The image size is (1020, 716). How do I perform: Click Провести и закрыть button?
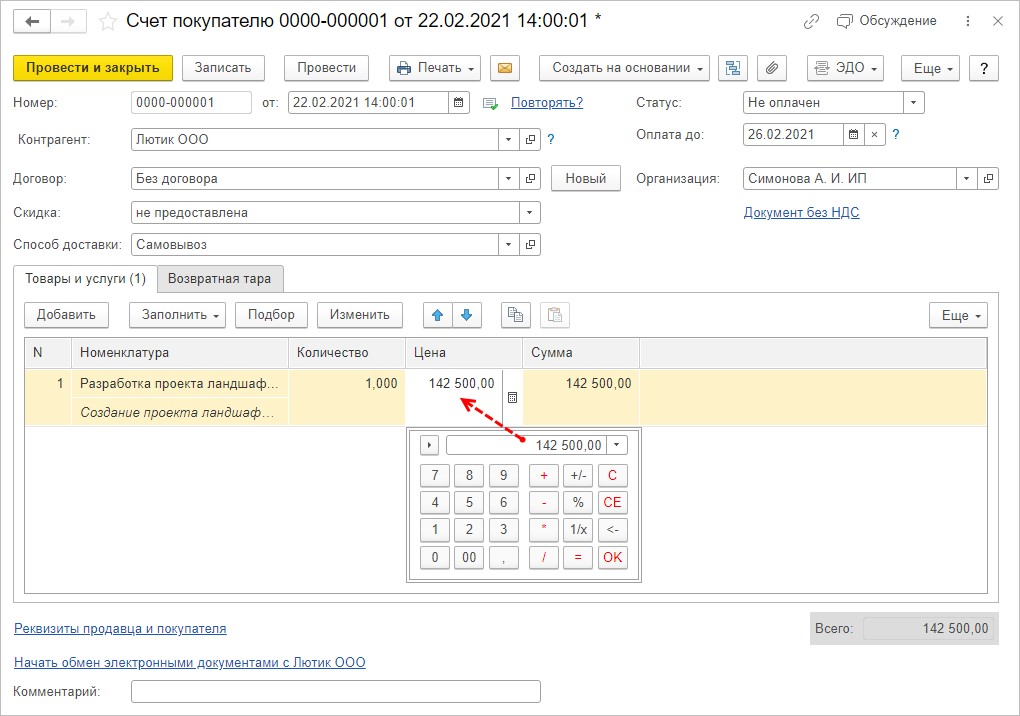[93, 68]
